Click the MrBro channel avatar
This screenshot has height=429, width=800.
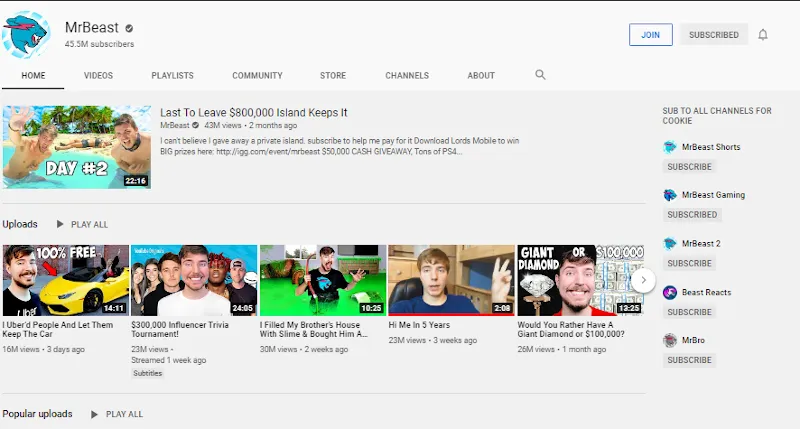(669, 340)
